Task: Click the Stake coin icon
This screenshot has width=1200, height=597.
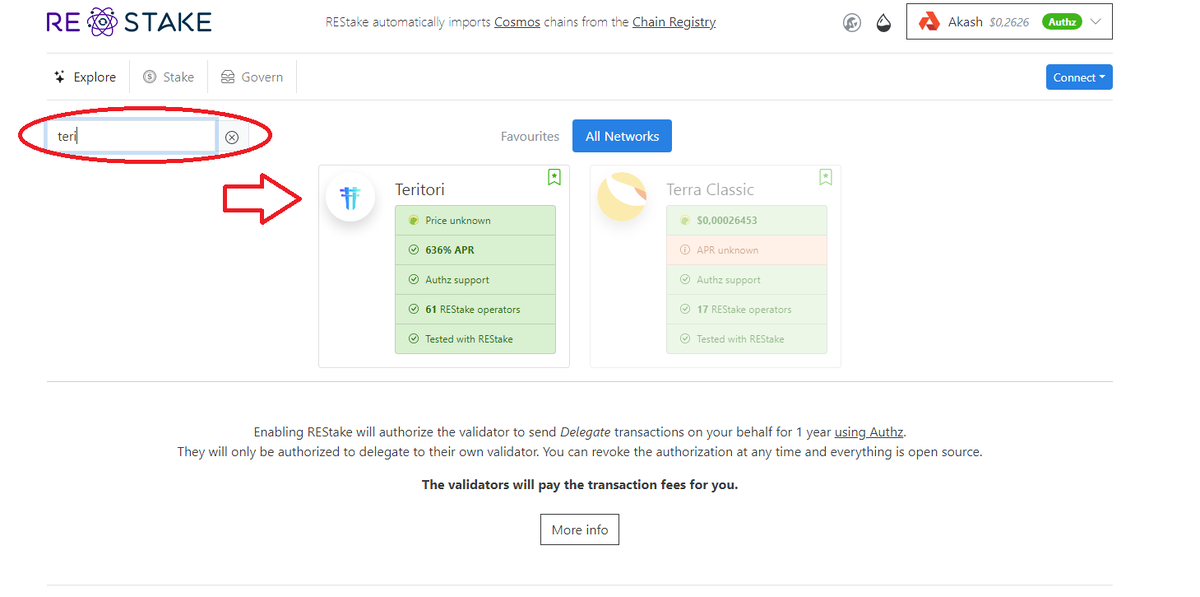Action: pos(150,77)
